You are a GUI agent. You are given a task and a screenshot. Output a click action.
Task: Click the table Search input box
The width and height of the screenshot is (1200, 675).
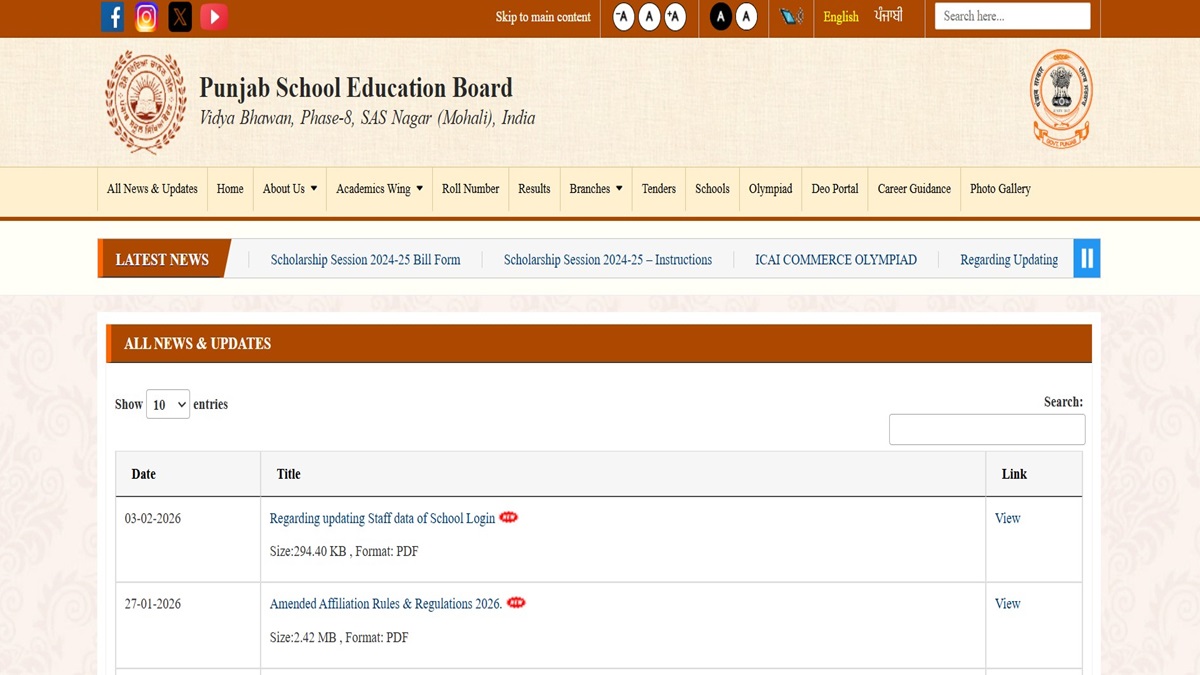point(986,429)
